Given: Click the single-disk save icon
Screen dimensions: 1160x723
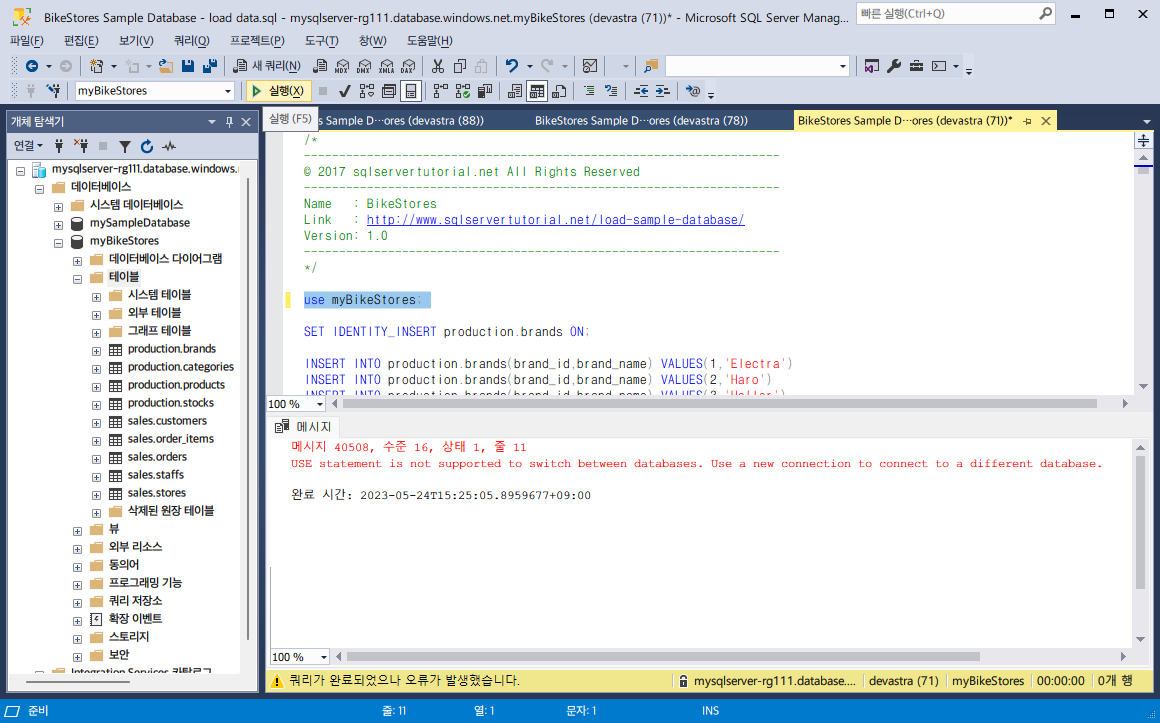Looking at the screenshot, I should coord(188,67).
